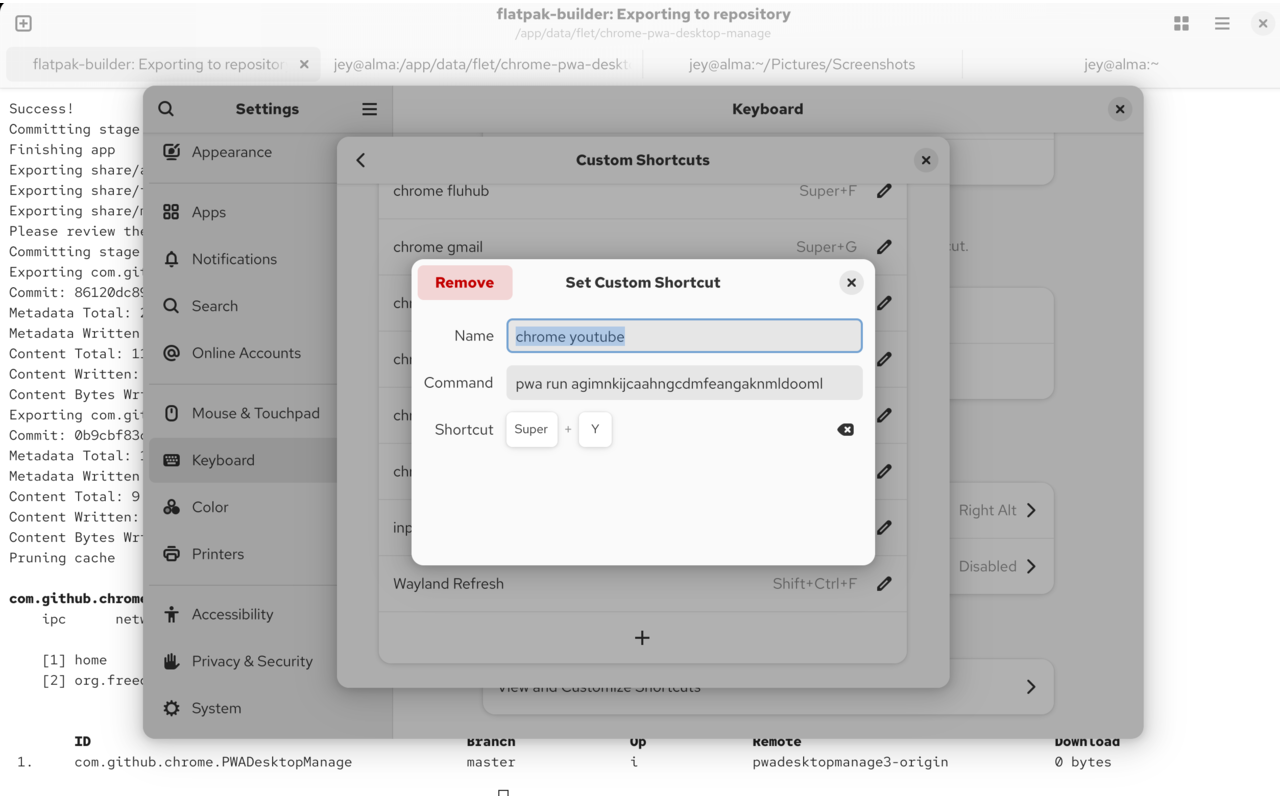Viewport: 1280px width, 800px height.
Task: Add a new custom shortcut with plus button
Action: tap(642, 638)
